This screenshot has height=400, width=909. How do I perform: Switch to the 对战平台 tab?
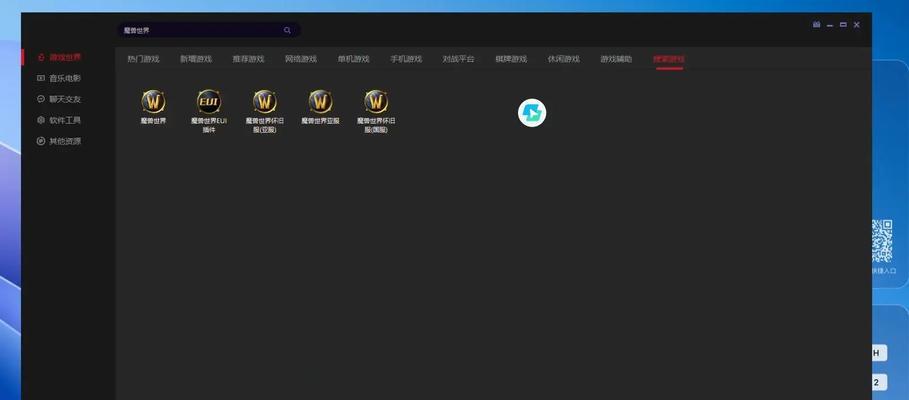[x=459, y=59]
